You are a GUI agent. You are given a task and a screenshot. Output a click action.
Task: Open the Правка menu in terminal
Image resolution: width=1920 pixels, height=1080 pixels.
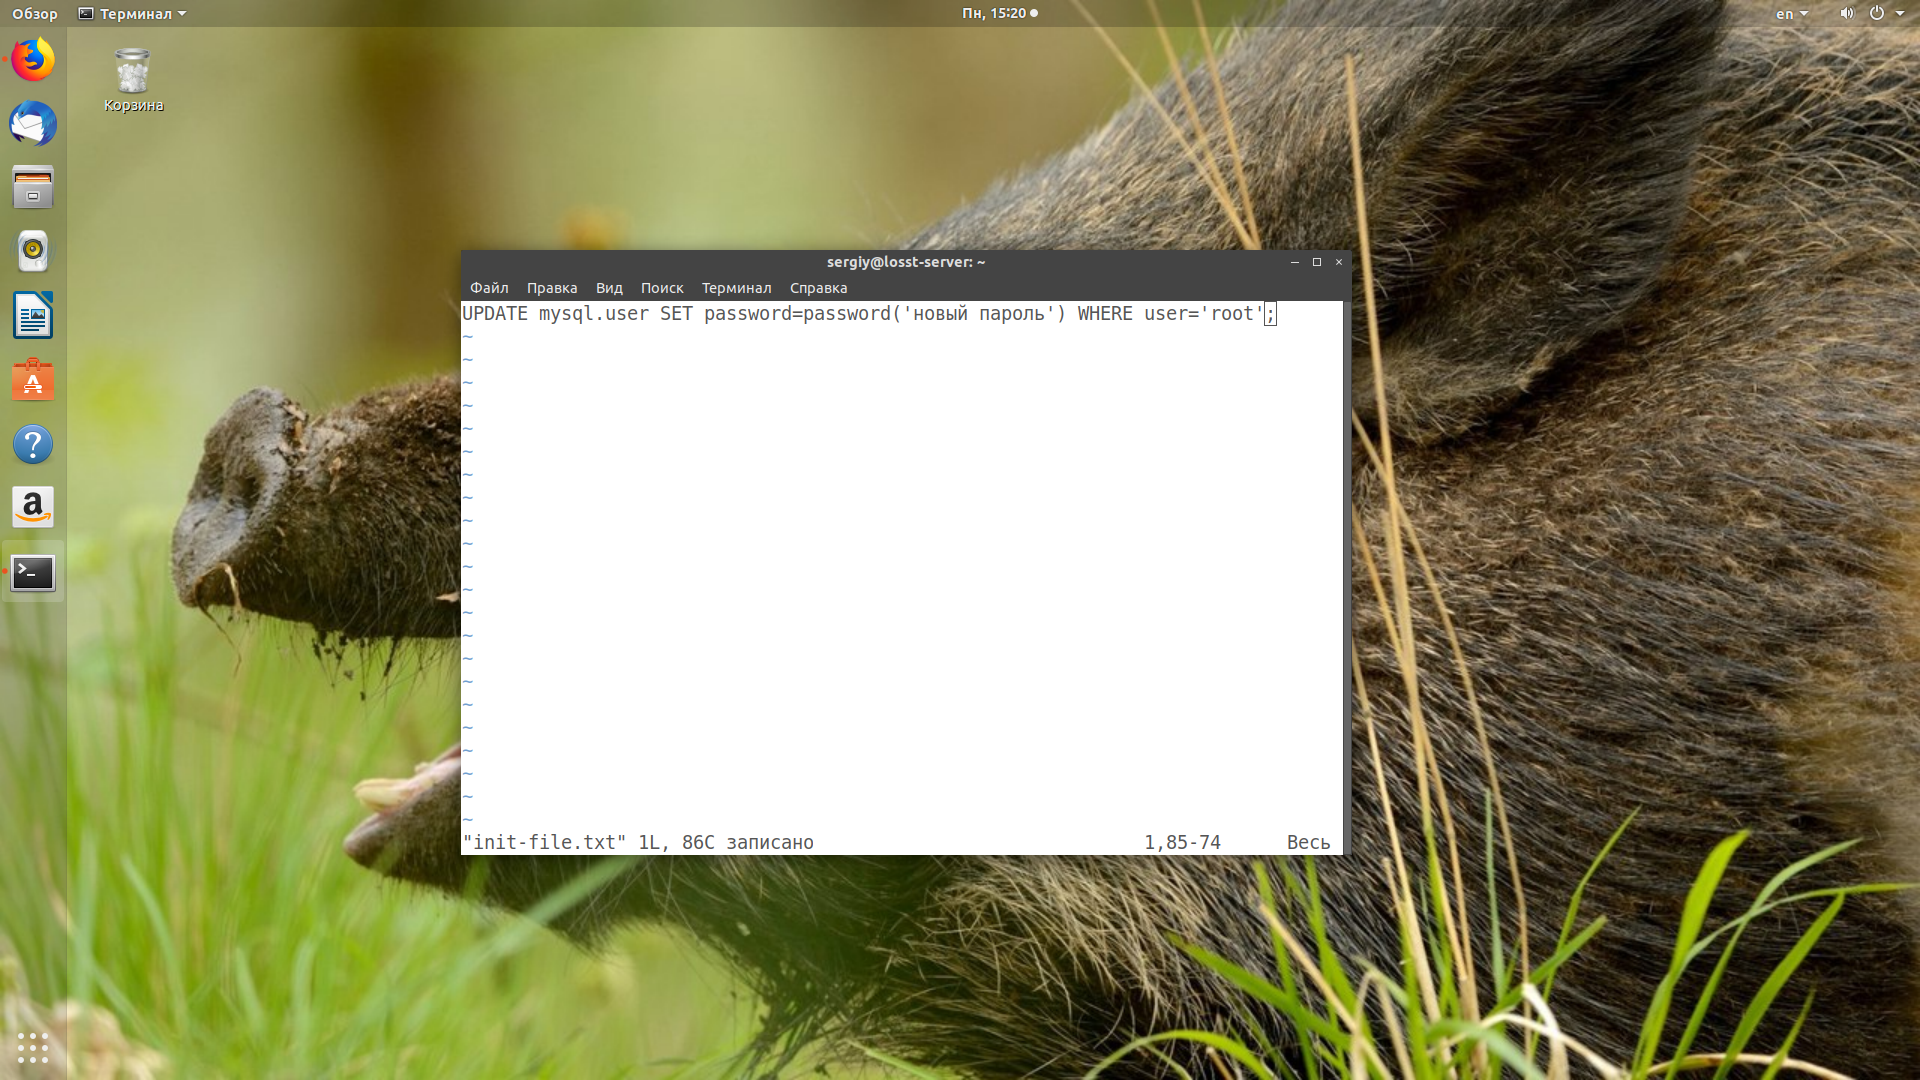click(x=552, y=288)
